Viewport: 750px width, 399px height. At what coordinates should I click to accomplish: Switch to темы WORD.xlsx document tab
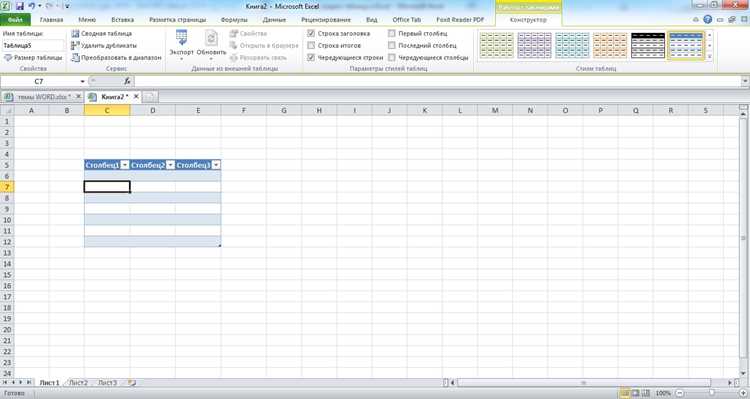pos(43,97)
